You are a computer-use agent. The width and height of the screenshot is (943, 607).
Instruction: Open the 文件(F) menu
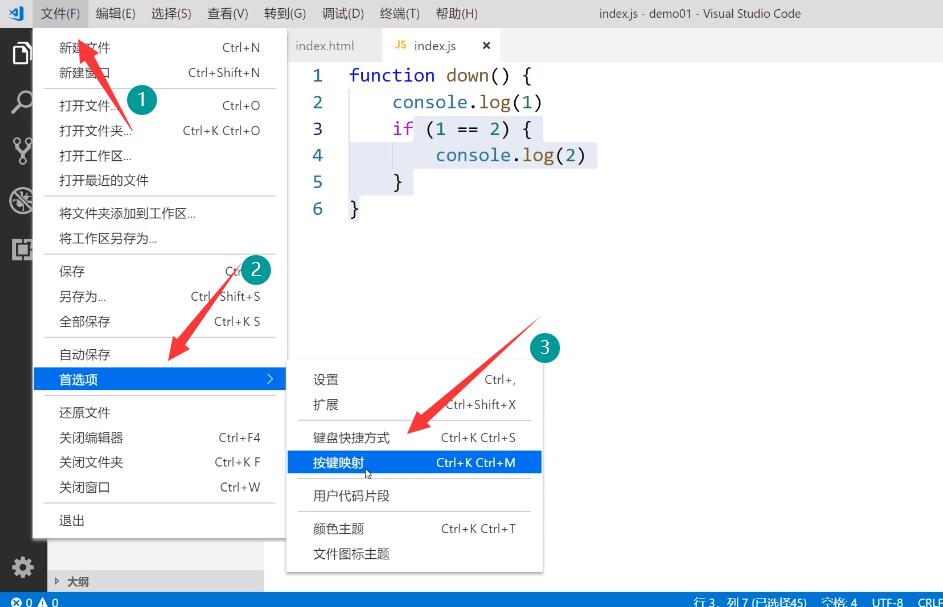pyautogui.click(x=60, y=13)
